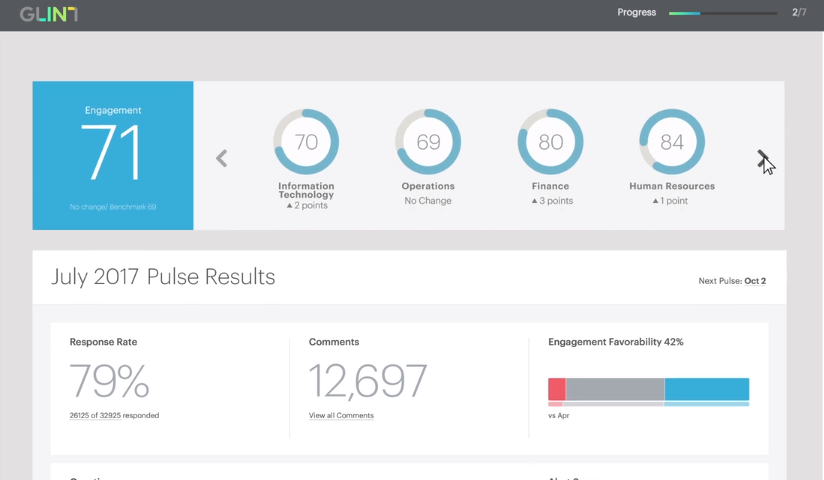Click the Human Resources department label
The height and width of the screenshot is (480, 824).
[x=672, y=186]
